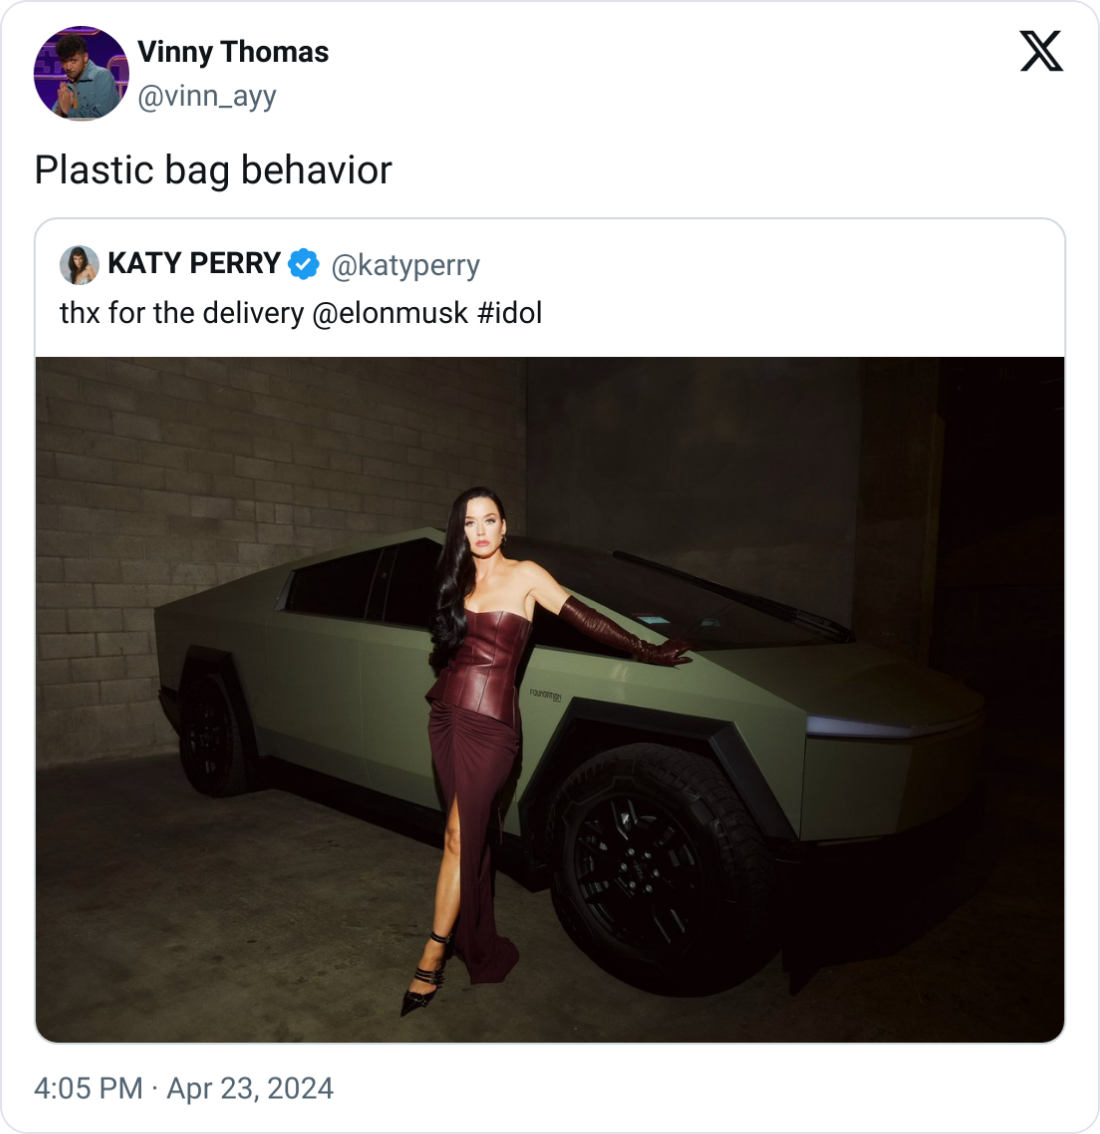Follow the @elonmusk mention
This screenshot has height=1134, width=1100.
(x=390, y=313)
